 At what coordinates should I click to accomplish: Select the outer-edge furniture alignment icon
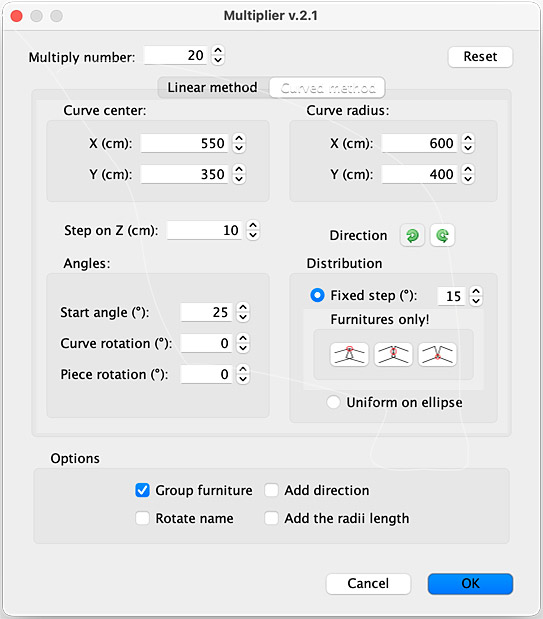(349, 354)
